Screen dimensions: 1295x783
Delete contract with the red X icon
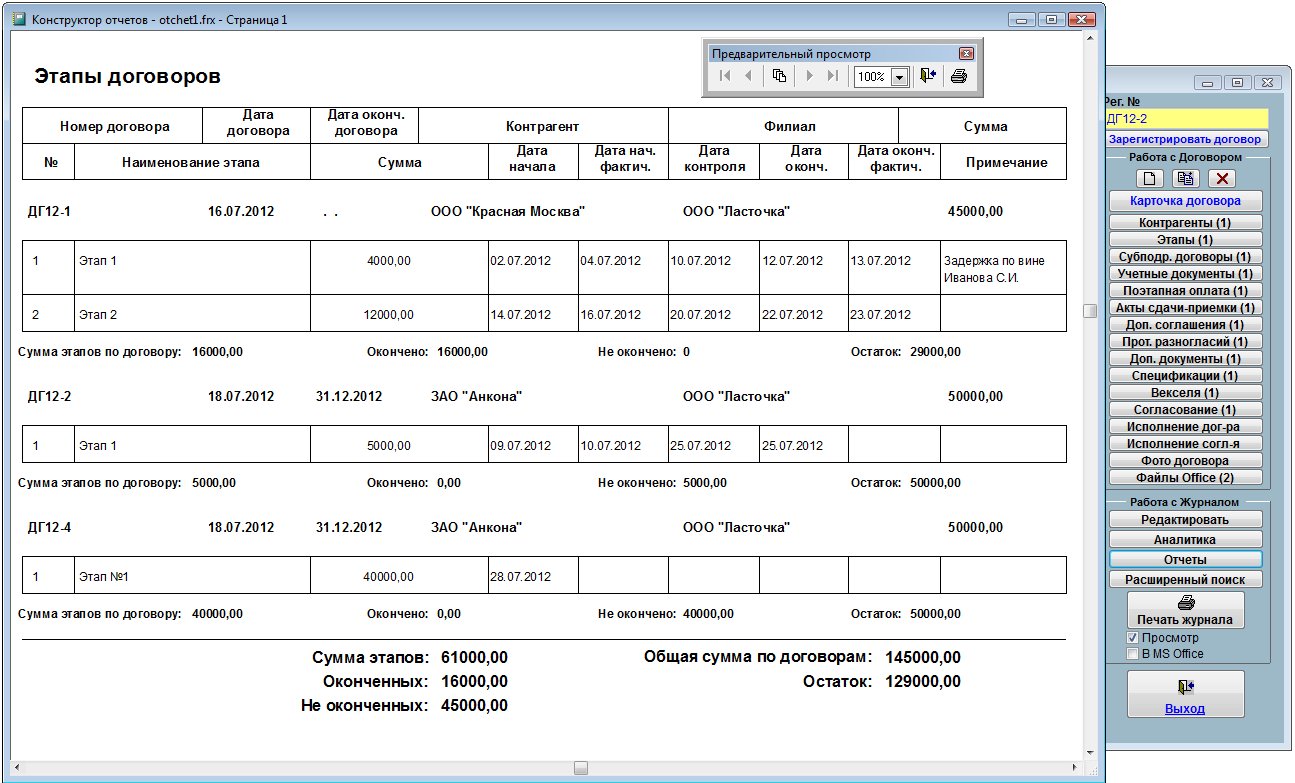click(1222, 179)
